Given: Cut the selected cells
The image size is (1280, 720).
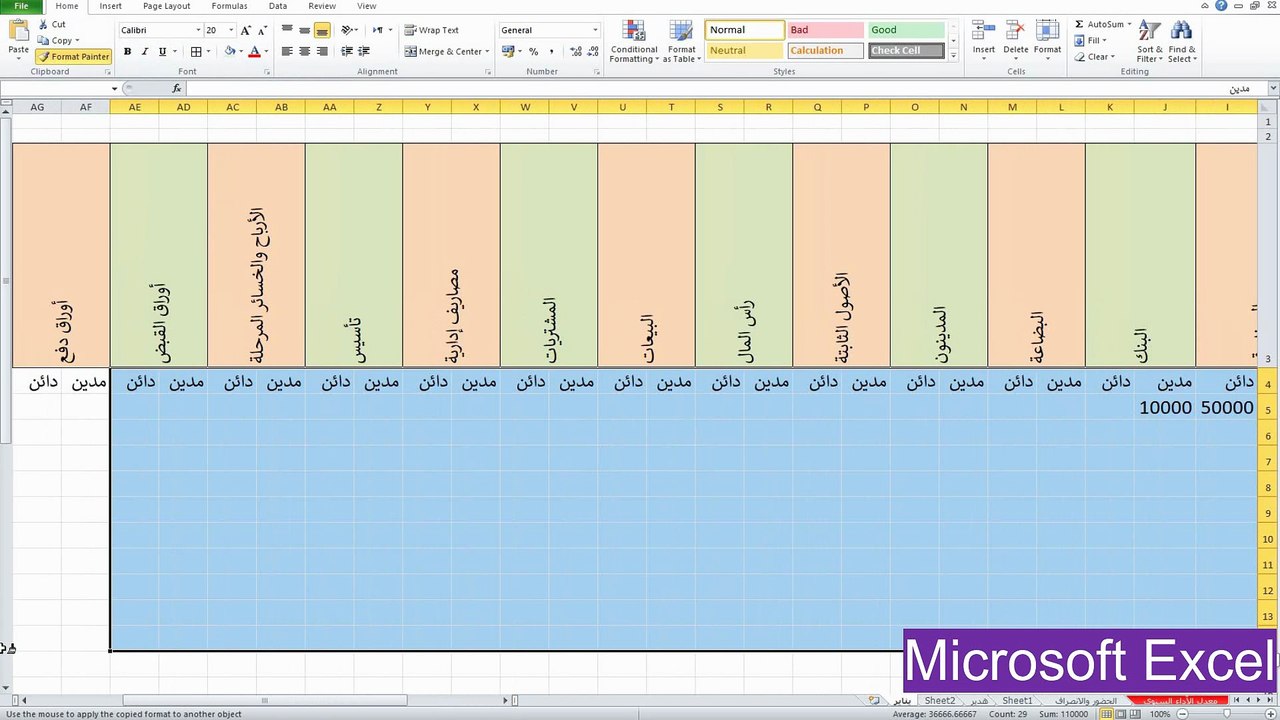Looking at the screenshot, I should [52, 24].
